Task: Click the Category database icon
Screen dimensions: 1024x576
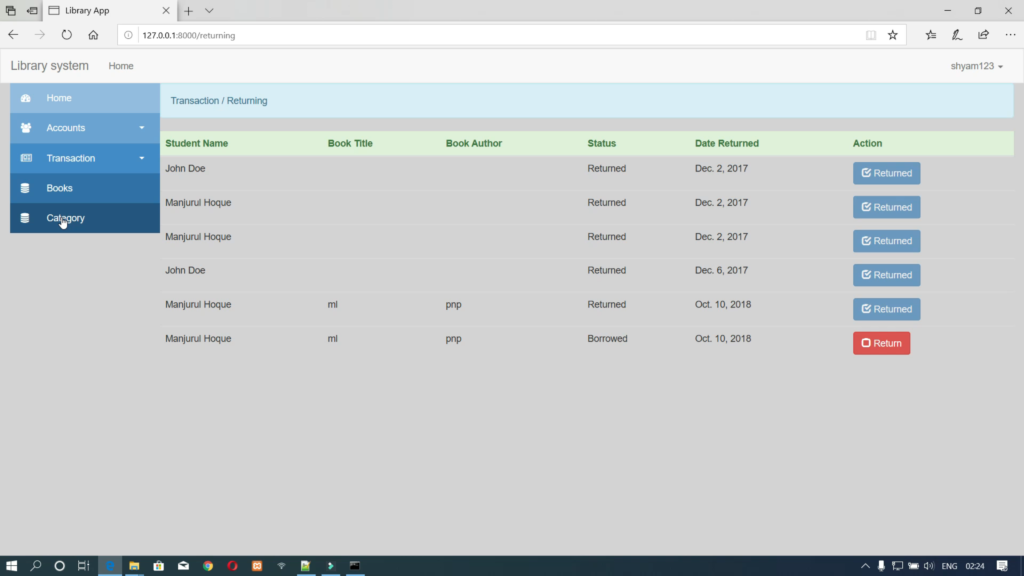Action: [25, 218]
